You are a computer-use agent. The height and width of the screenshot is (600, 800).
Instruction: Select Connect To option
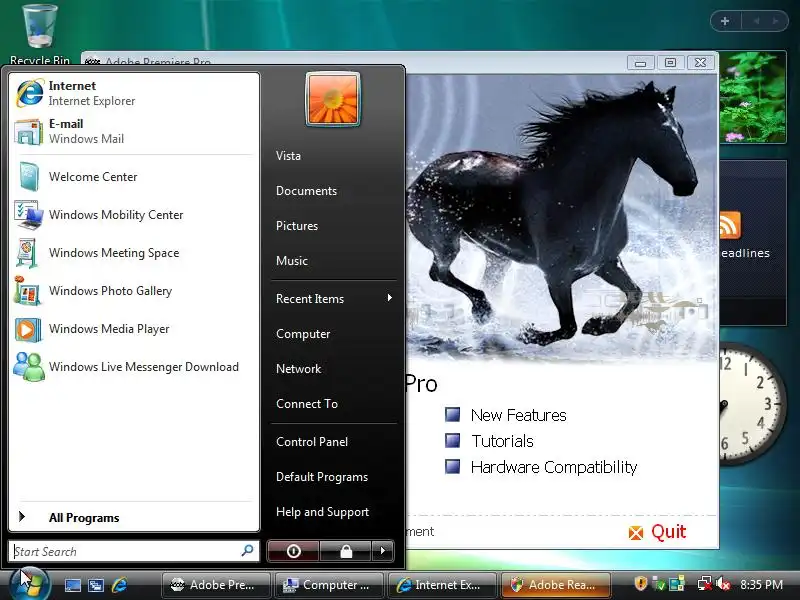click(x=307, y=404)
